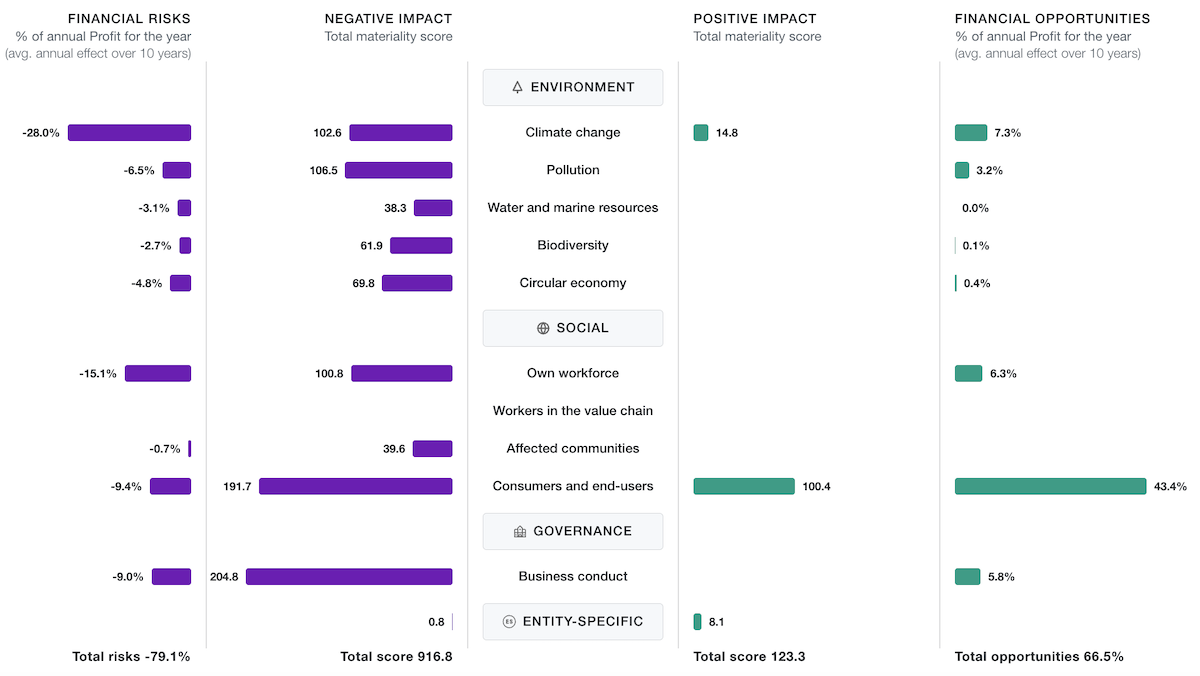This screenshot has height=676, width=1200.
Task: Expand the Environment category header
Action: 573,87
